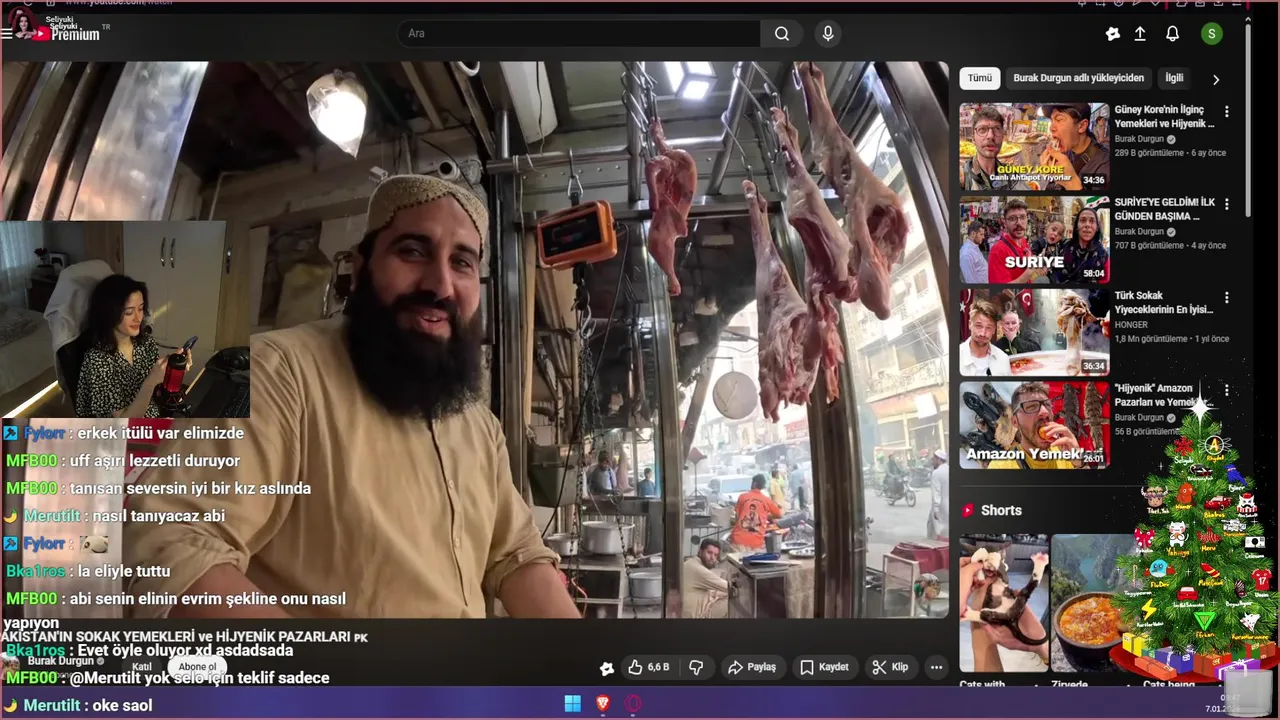Open Windows Start button in taskbar
Image resolution: width=1280 pixels, height=720 pixels.
point(573,704)
